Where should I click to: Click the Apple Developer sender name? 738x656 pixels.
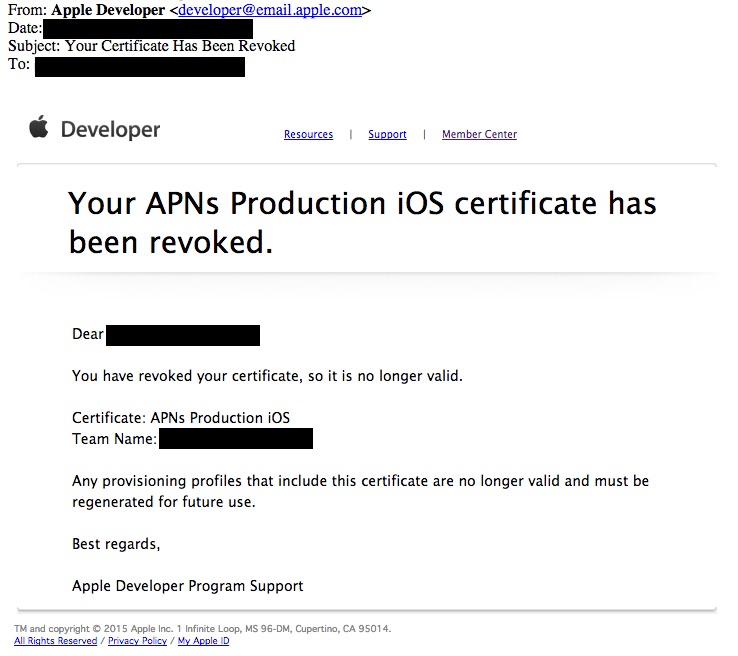point(108,11)
